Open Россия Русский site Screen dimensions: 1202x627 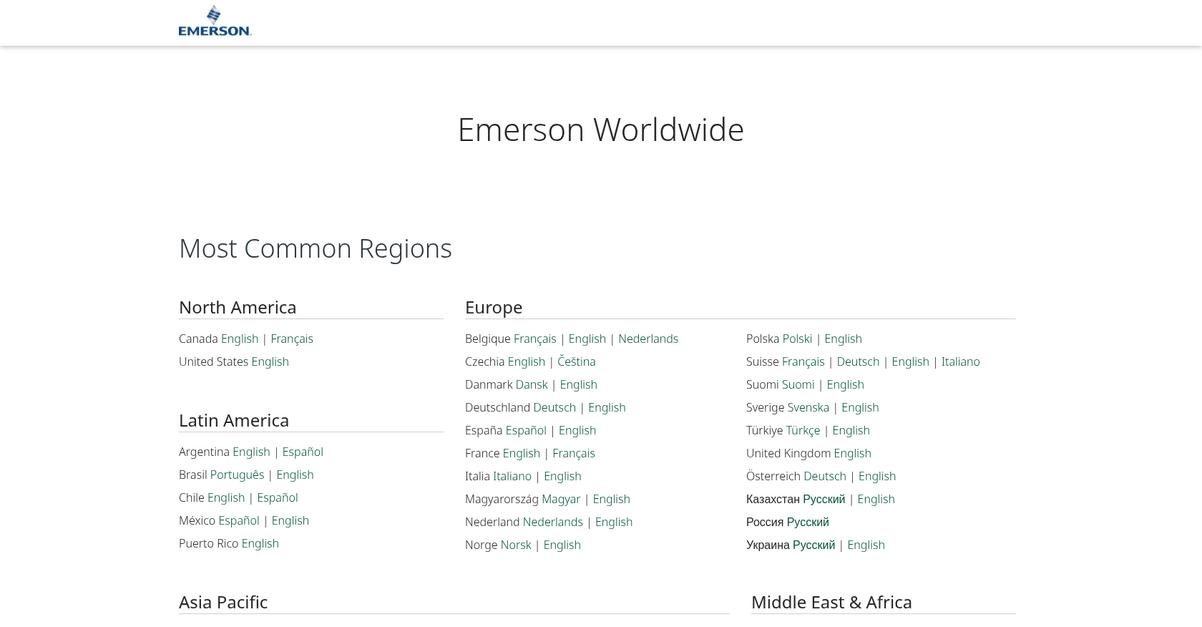[x=808, y=523]
